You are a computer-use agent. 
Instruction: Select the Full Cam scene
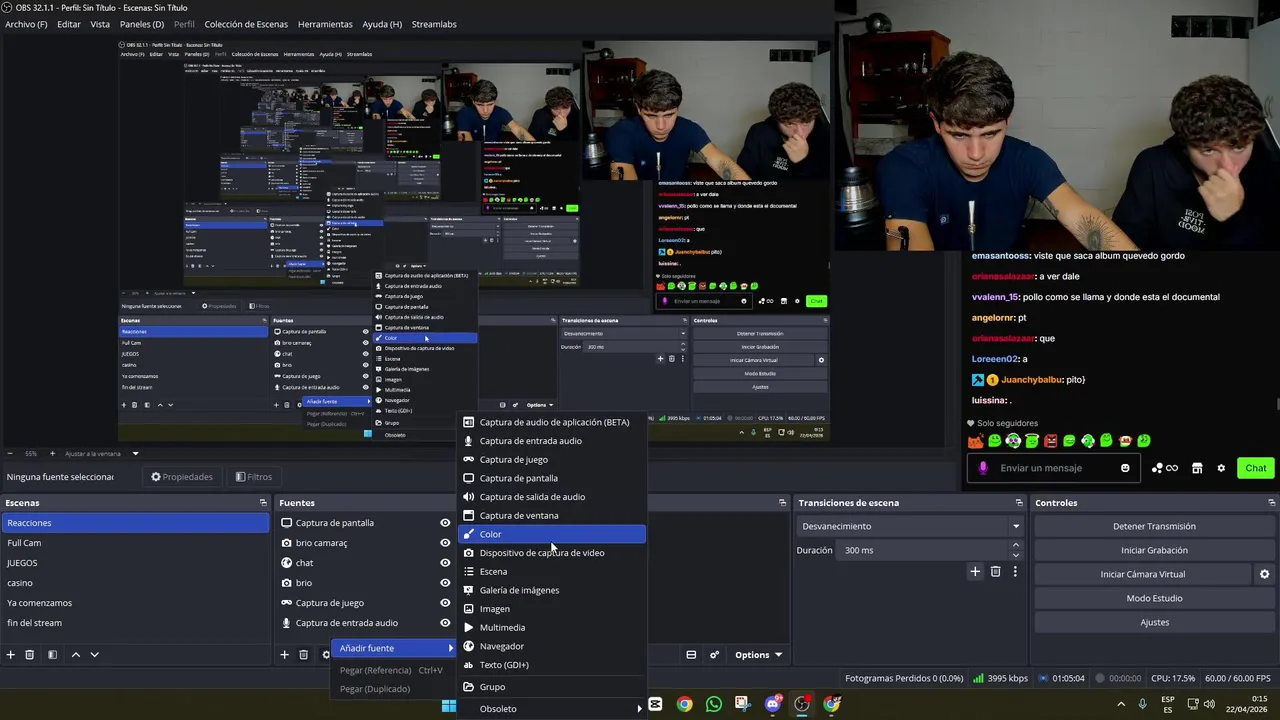click(135, 543)
